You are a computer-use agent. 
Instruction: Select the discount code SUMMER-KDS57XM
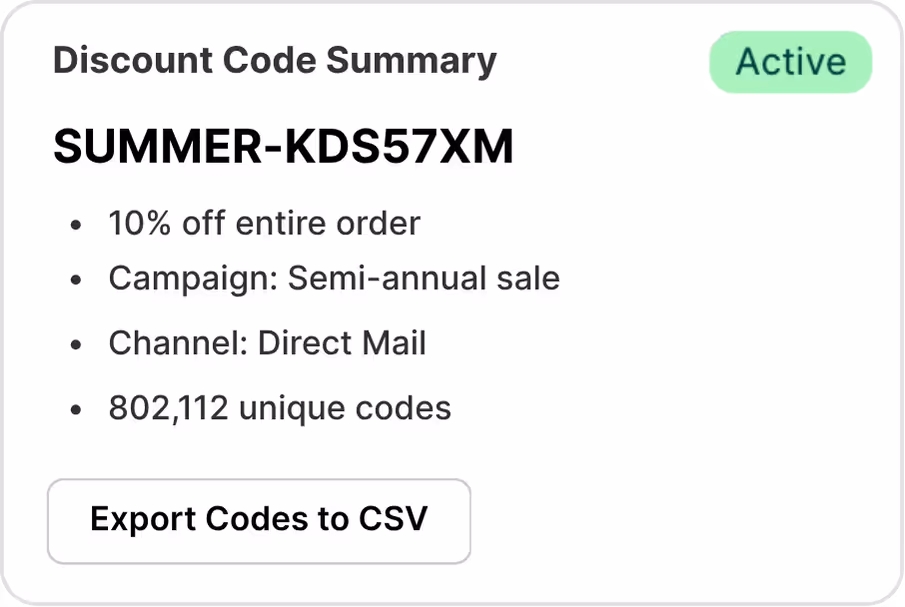283,145
